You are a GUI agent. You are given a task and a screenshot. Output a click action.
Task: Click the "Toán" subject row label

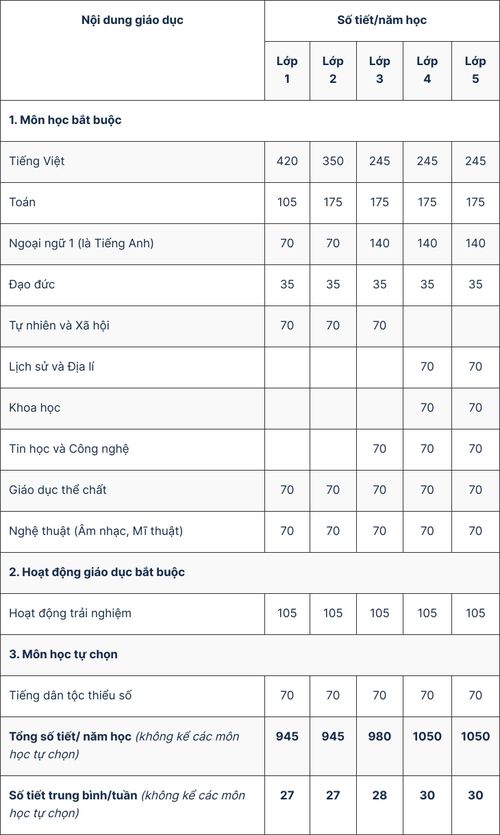(x=22, y=202)
